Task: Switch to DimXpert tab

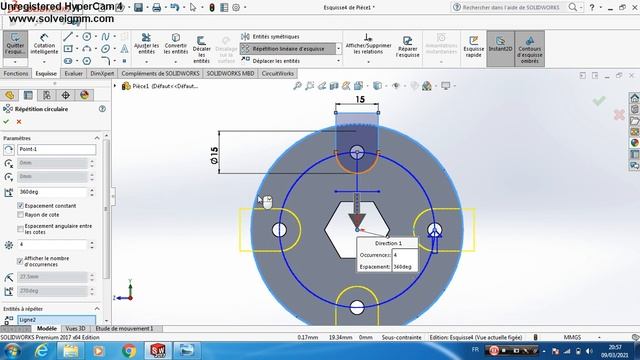Action: tap(102, 73)
